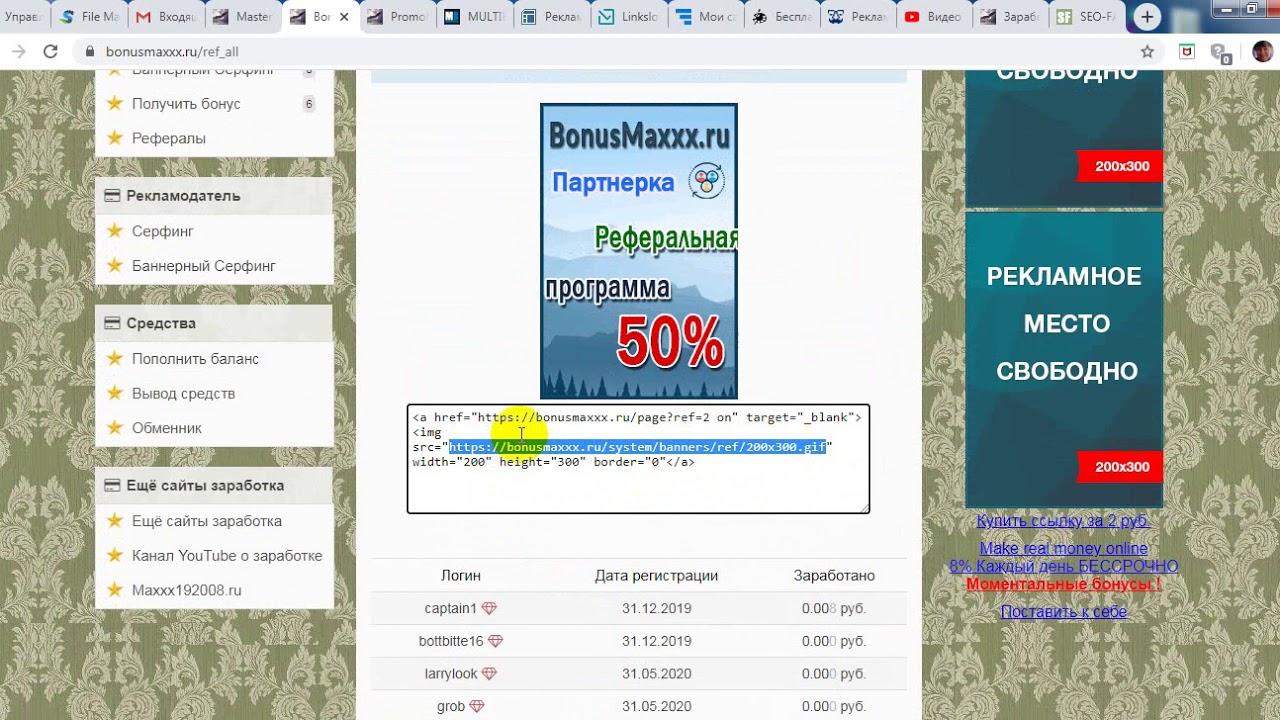Open Поставить к себе link
The width and height of the screenshot is (1280, 720).
tap(1064, 612)
